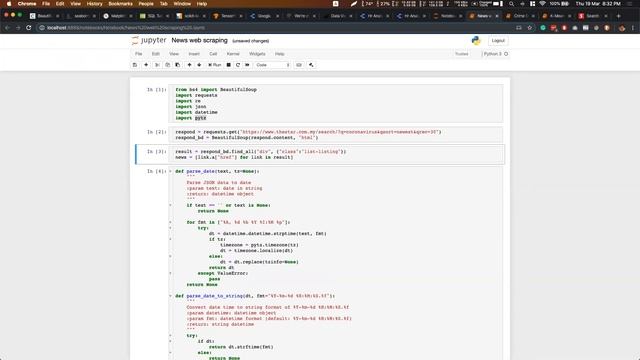Run the selected cell
The image size is (640, 360).
[x=215, y=65]
